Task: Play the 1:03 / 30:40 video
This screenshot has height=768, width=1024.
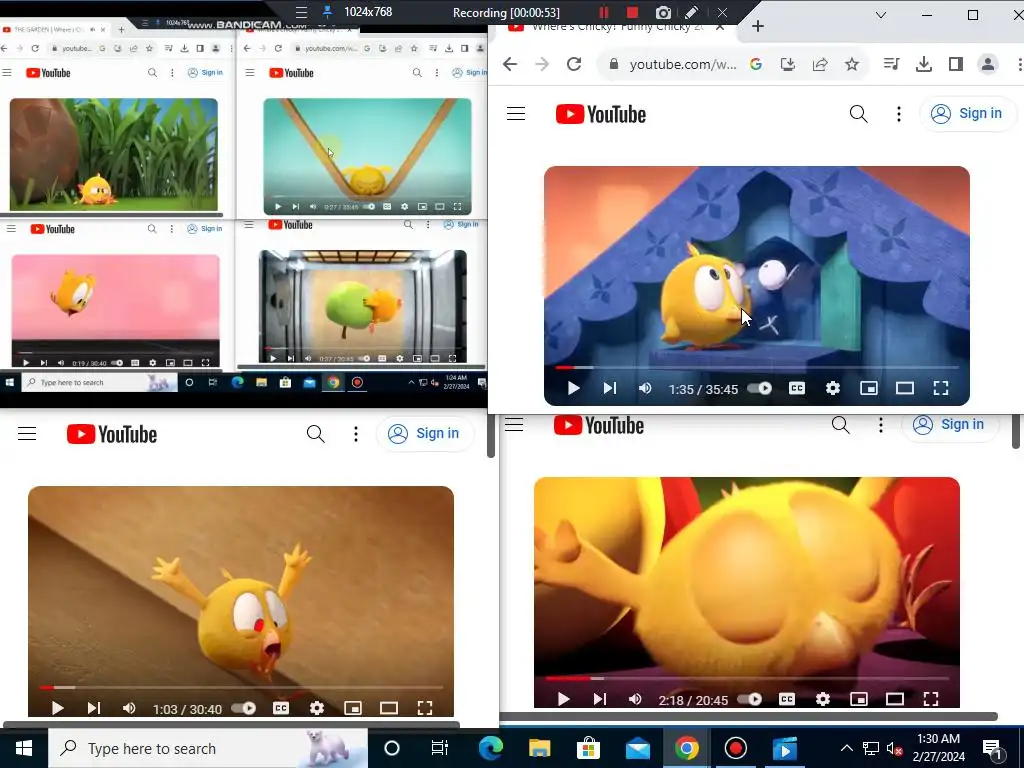Action: point(57,709)
